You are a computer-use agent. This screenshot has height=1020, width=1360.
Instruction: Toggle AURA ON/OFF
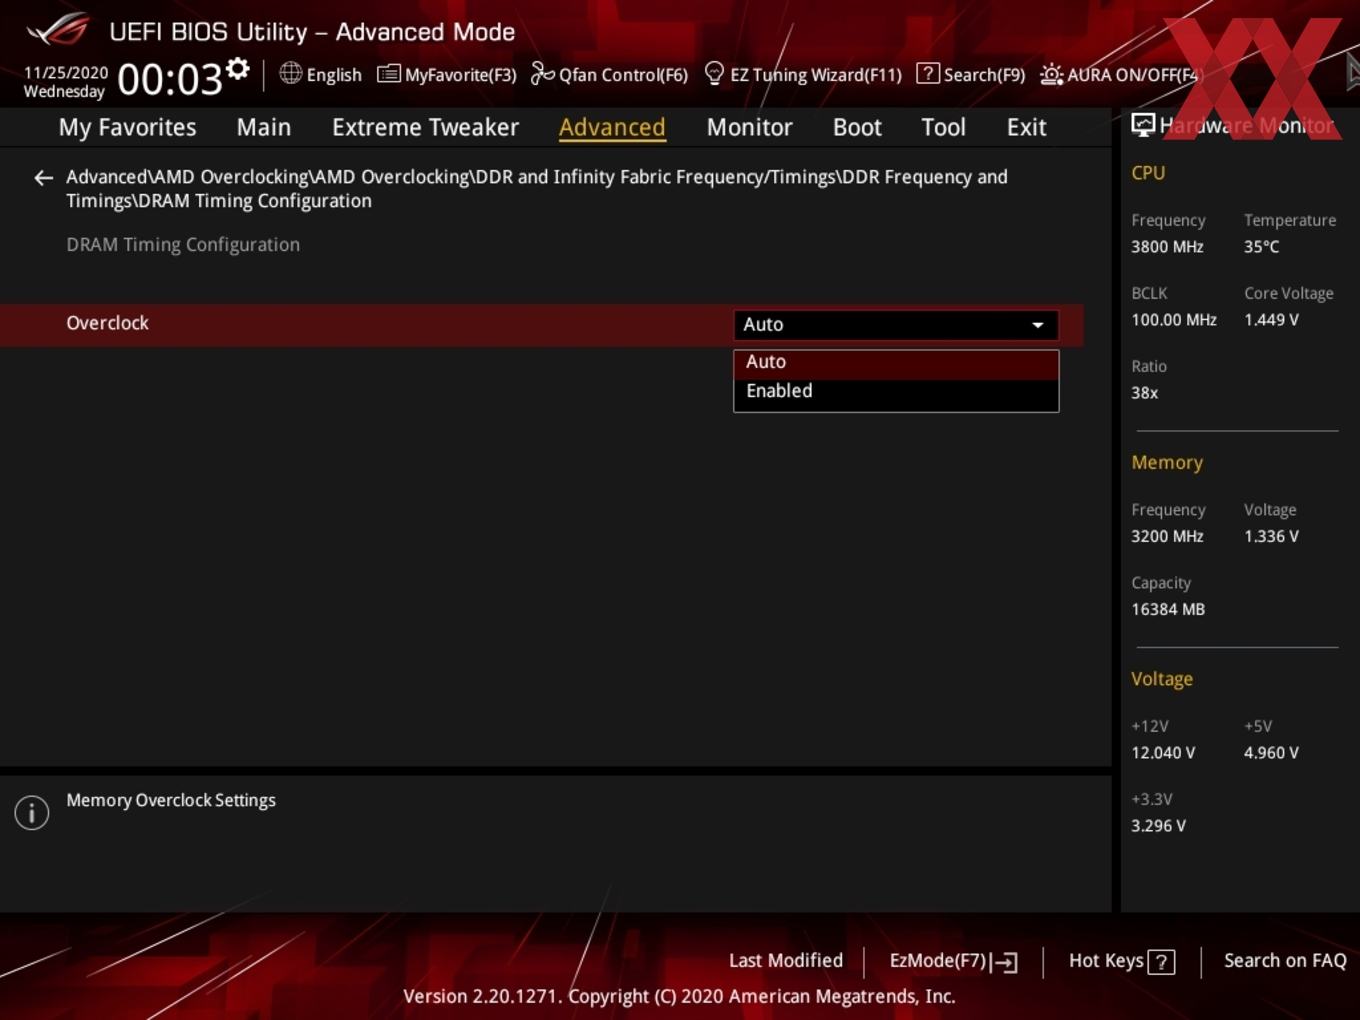coord(1119,74)
